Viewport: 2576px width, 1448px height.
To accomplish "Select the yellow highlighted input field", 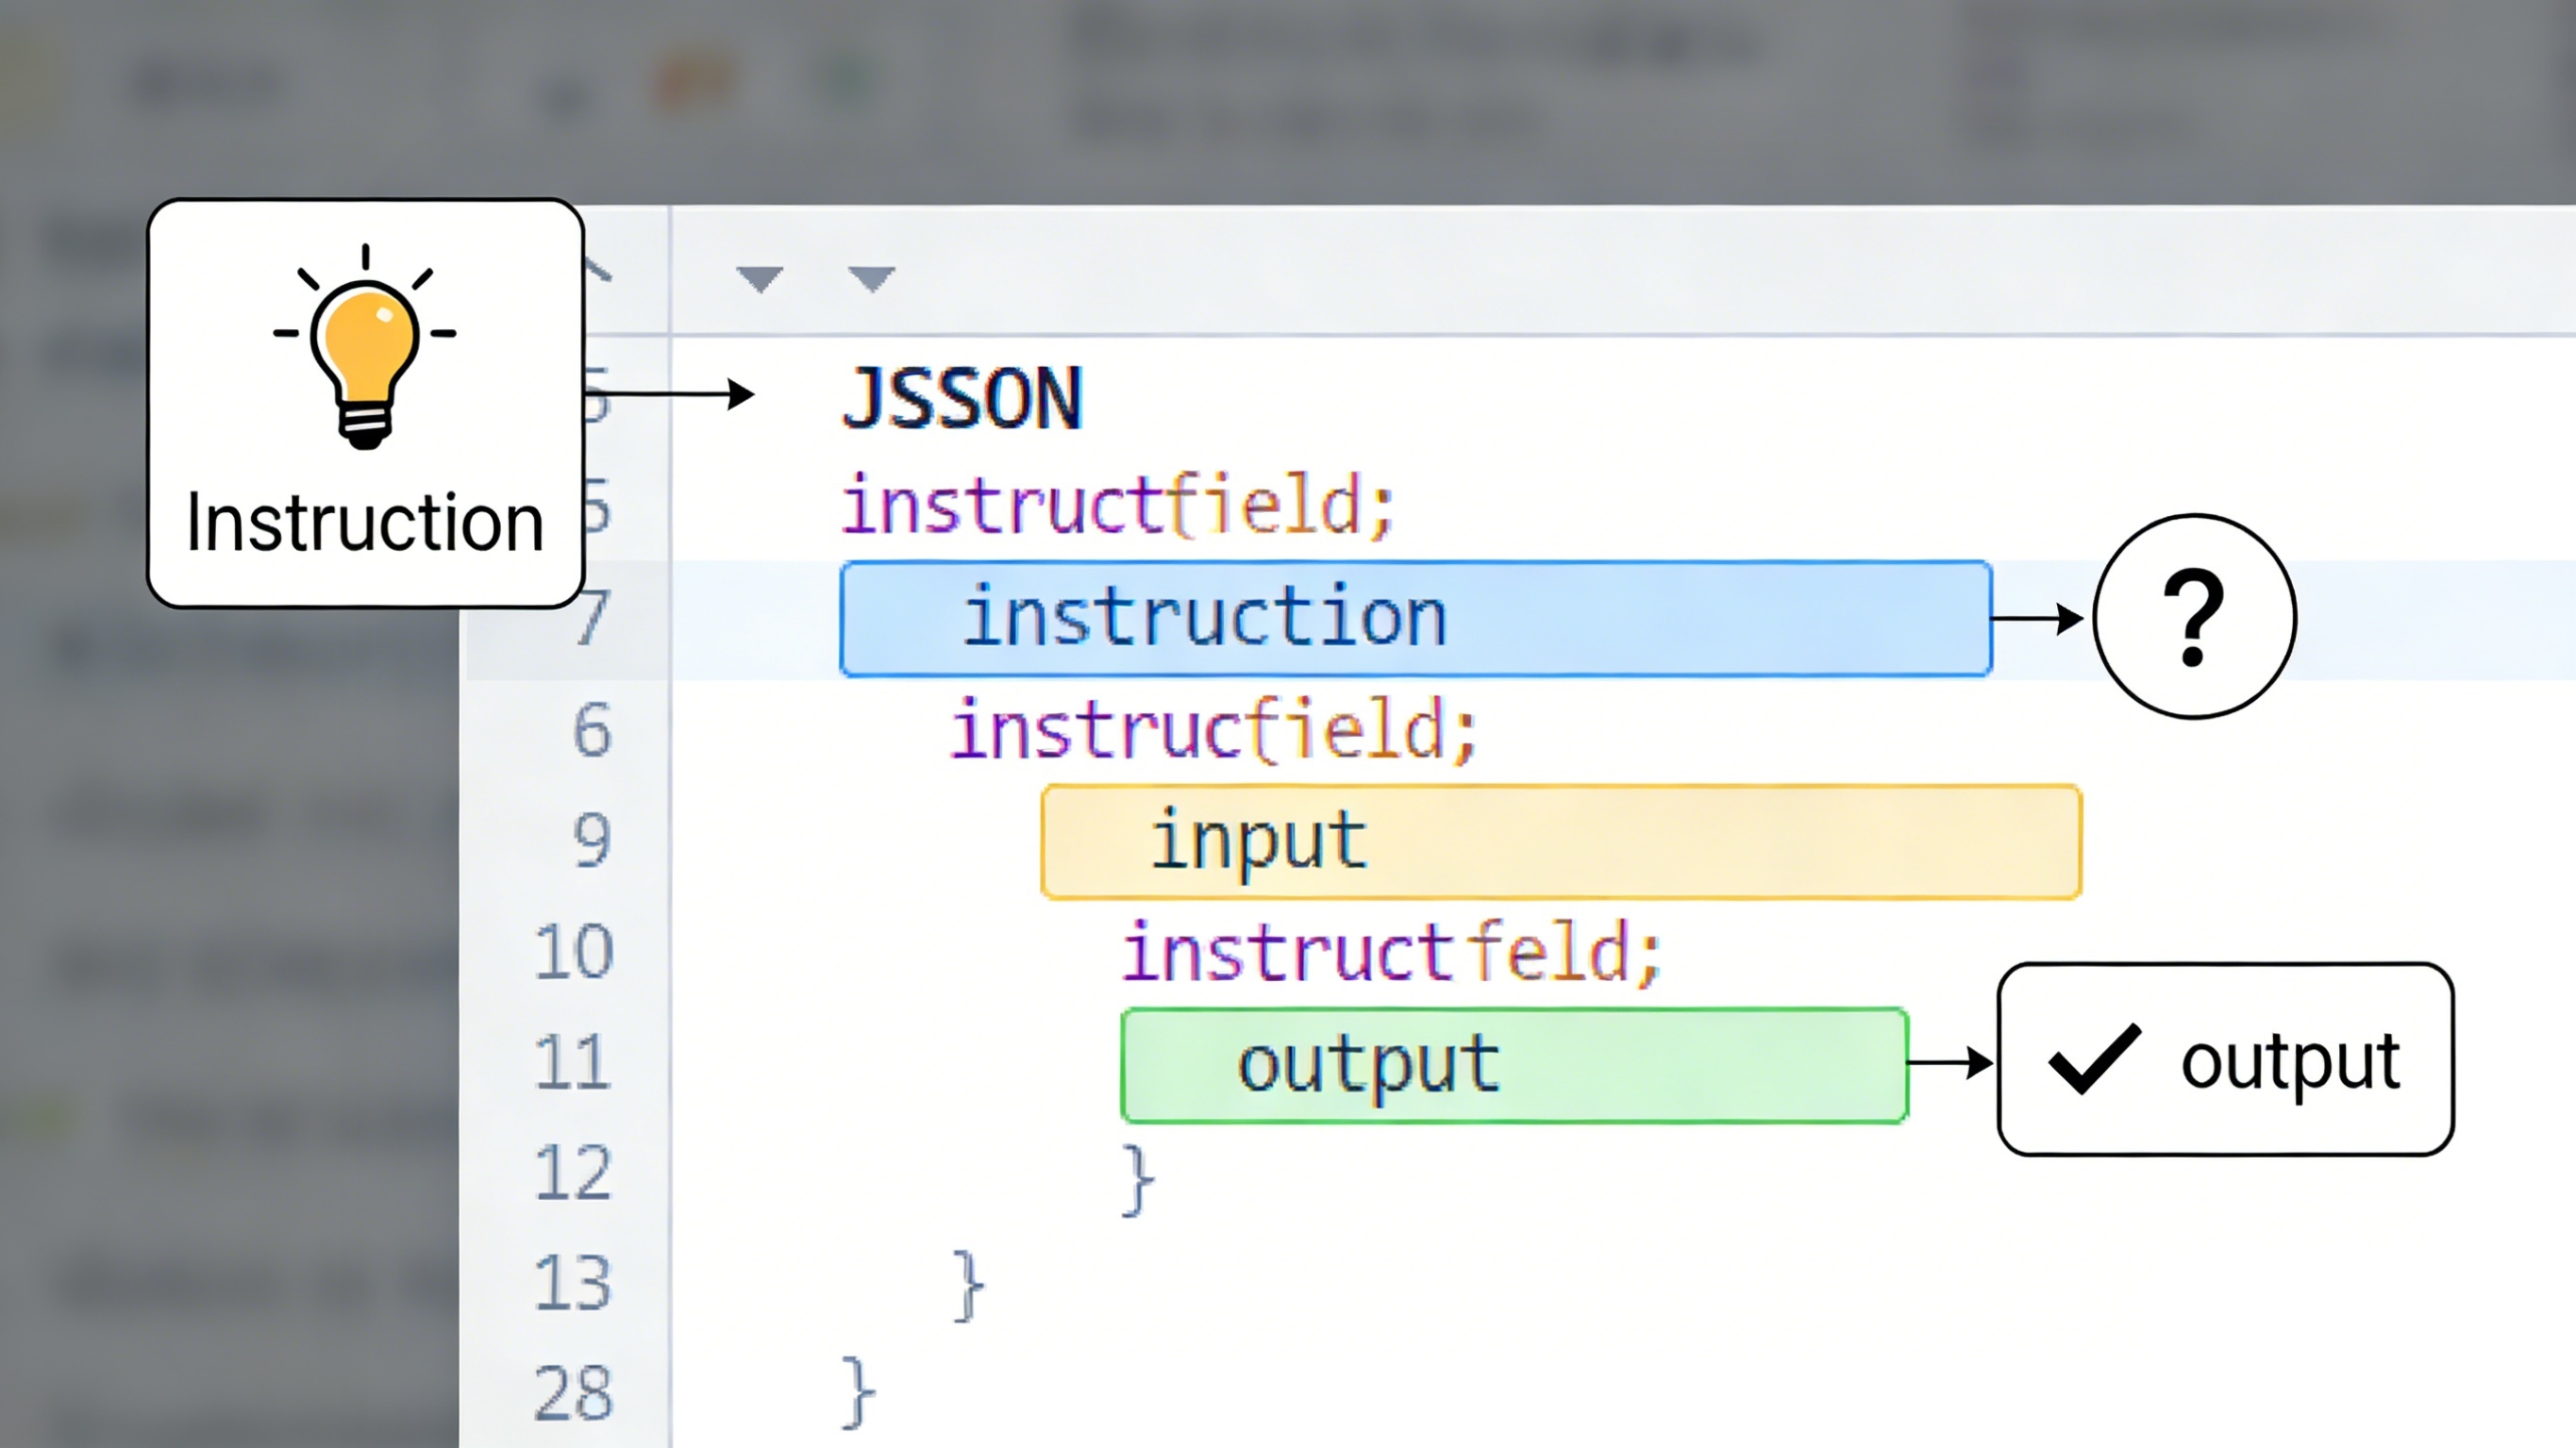I will click(x=1560, y=842).
